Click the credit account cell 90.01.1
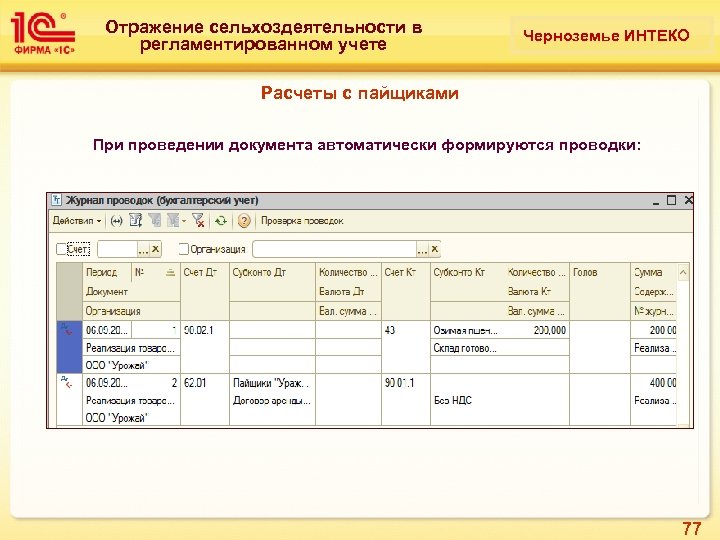 coord(405,382)
